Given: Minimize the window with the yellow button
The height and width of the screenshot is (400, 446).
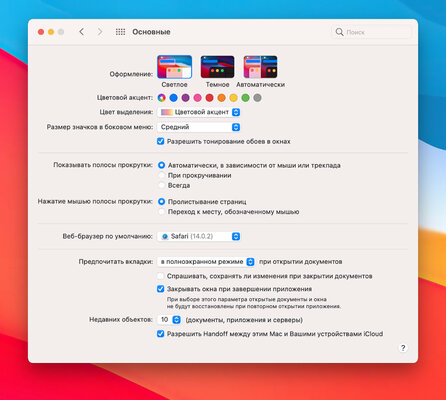Looking at the screenshot, I should coord(51,32).
